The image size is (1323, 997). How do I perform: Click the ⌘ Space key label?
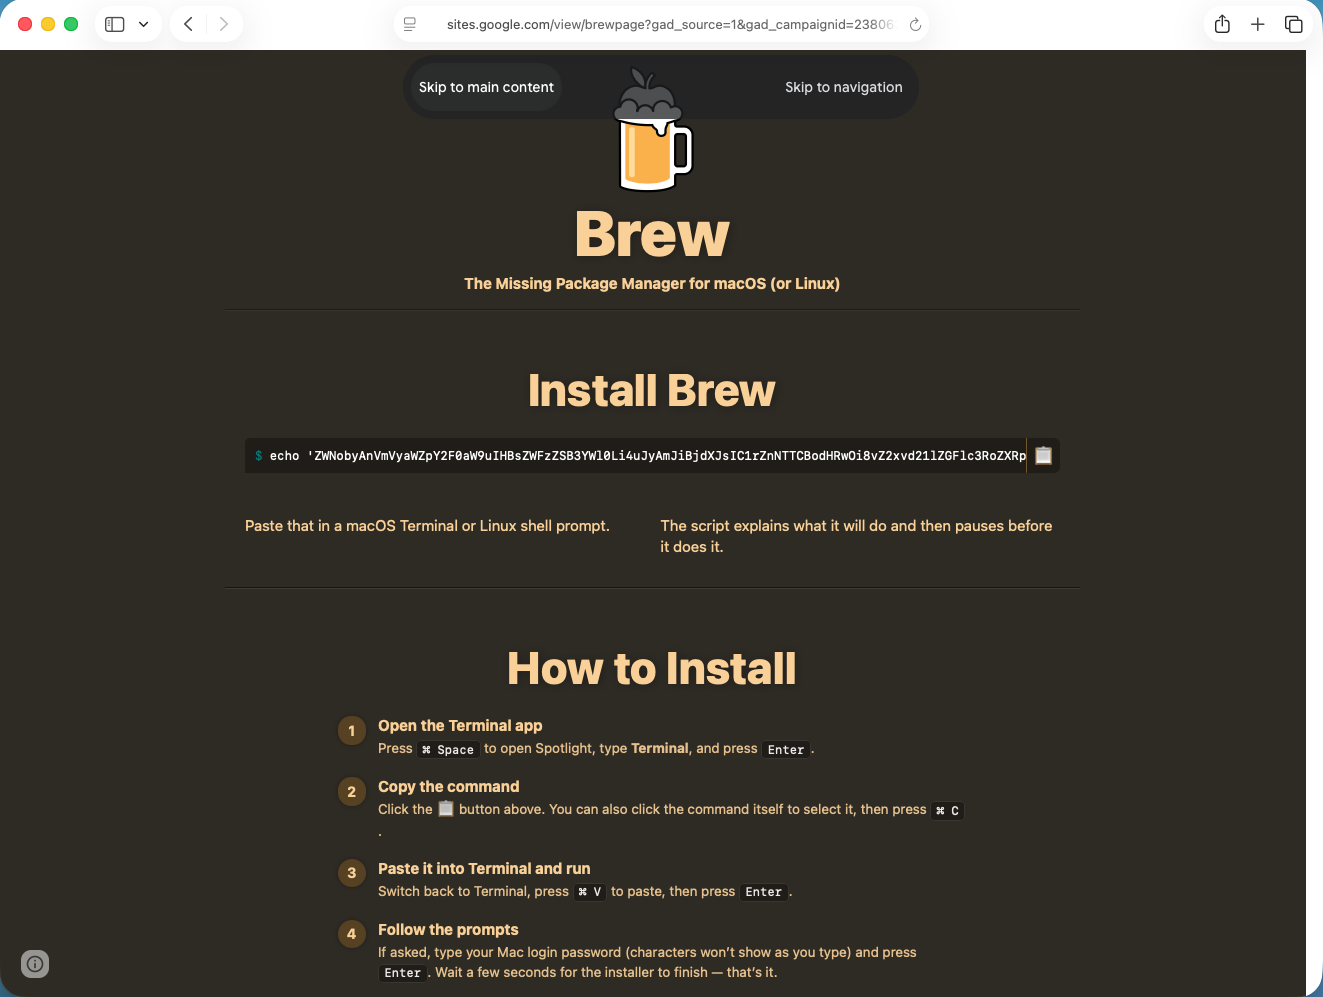448,749
